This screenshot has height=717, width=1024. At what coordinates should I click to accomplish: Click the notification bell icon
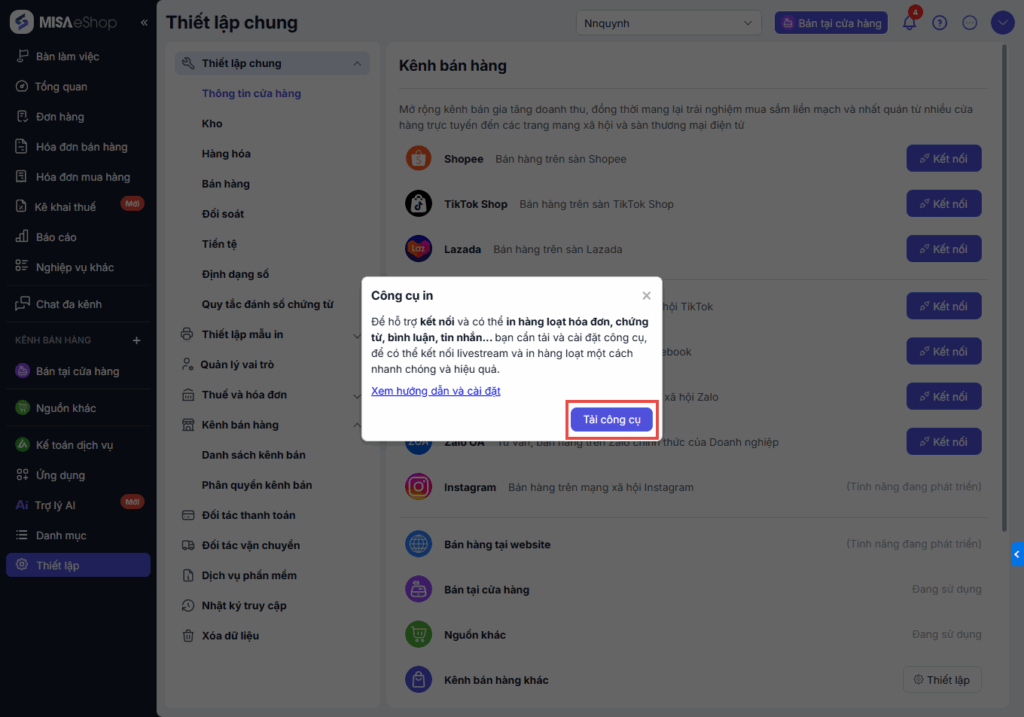[909, 23]
